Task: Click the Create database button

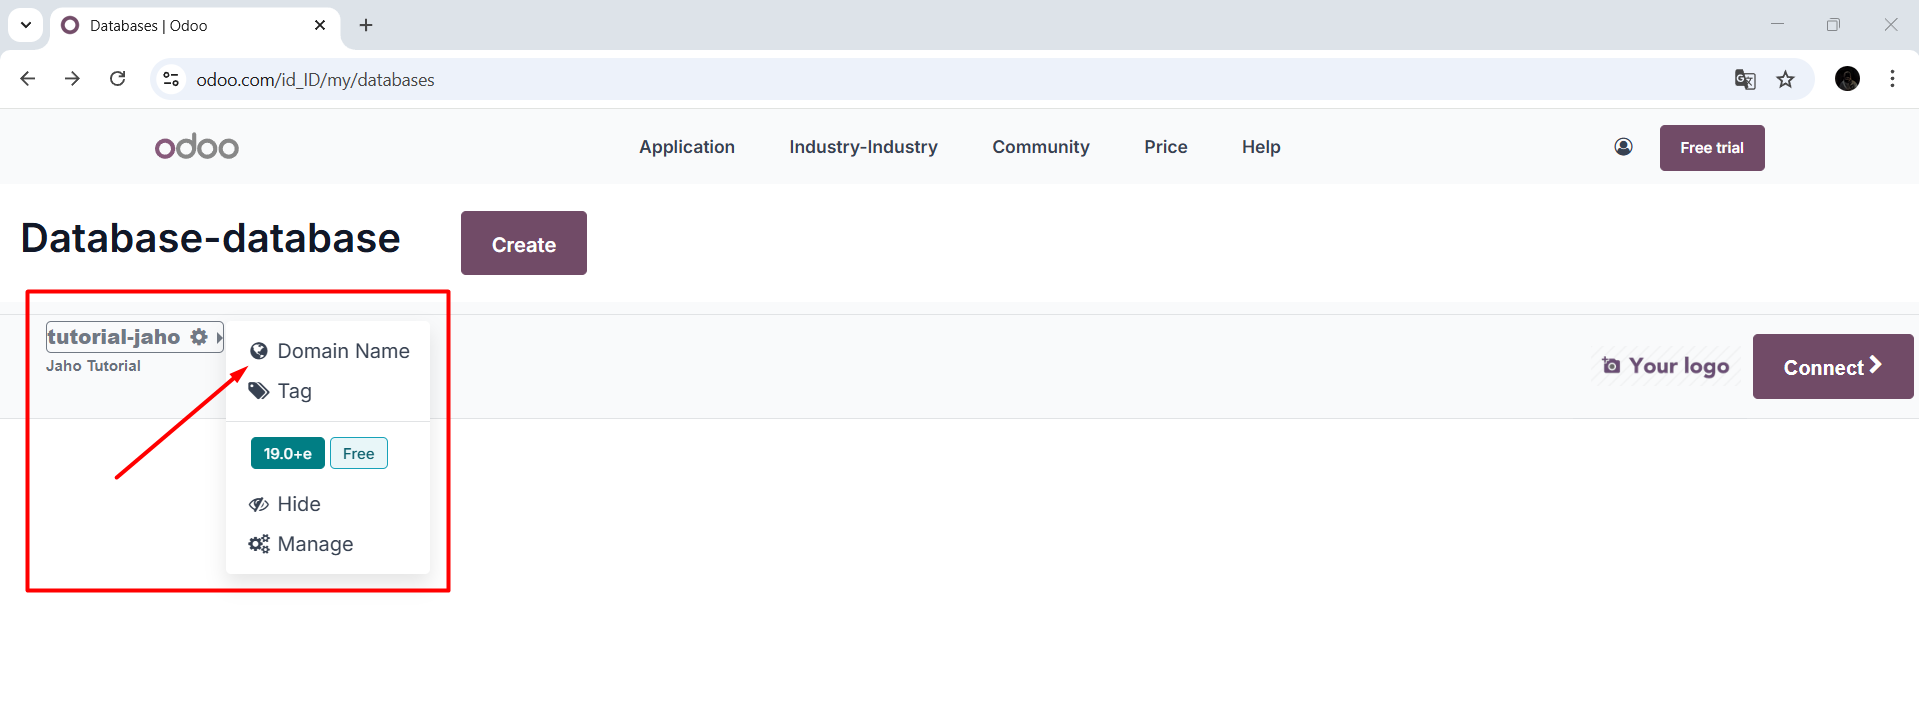Action: [523, 243]
